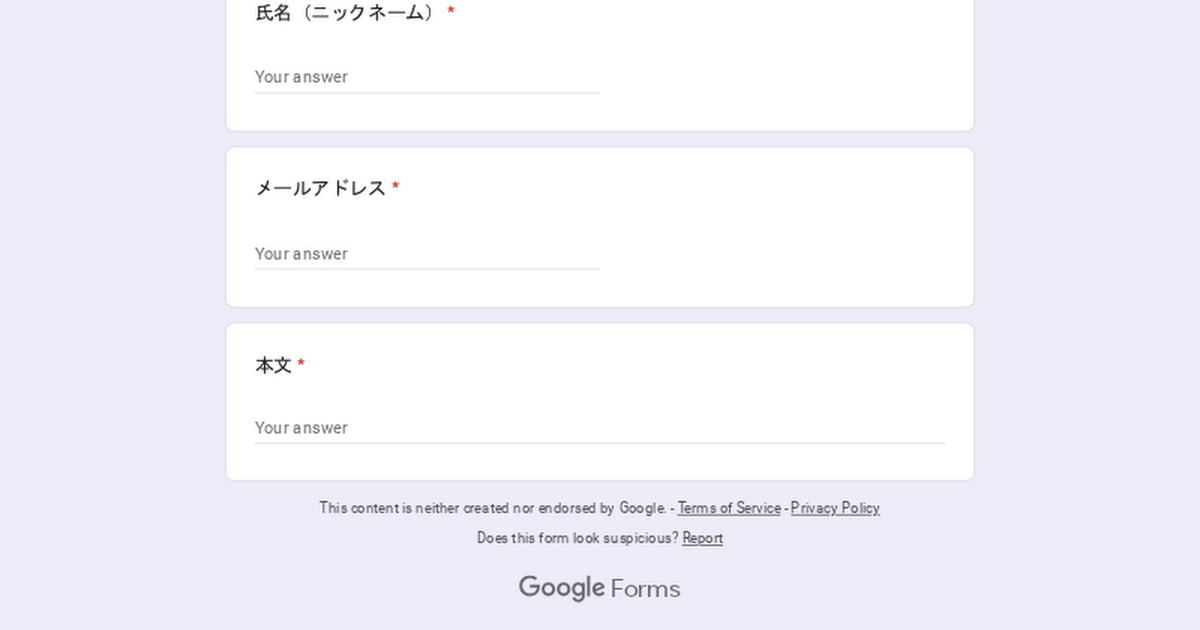Click the Google wordmark in footer logo
This screenshot has height=630, width=1200.
coord(561,588)
